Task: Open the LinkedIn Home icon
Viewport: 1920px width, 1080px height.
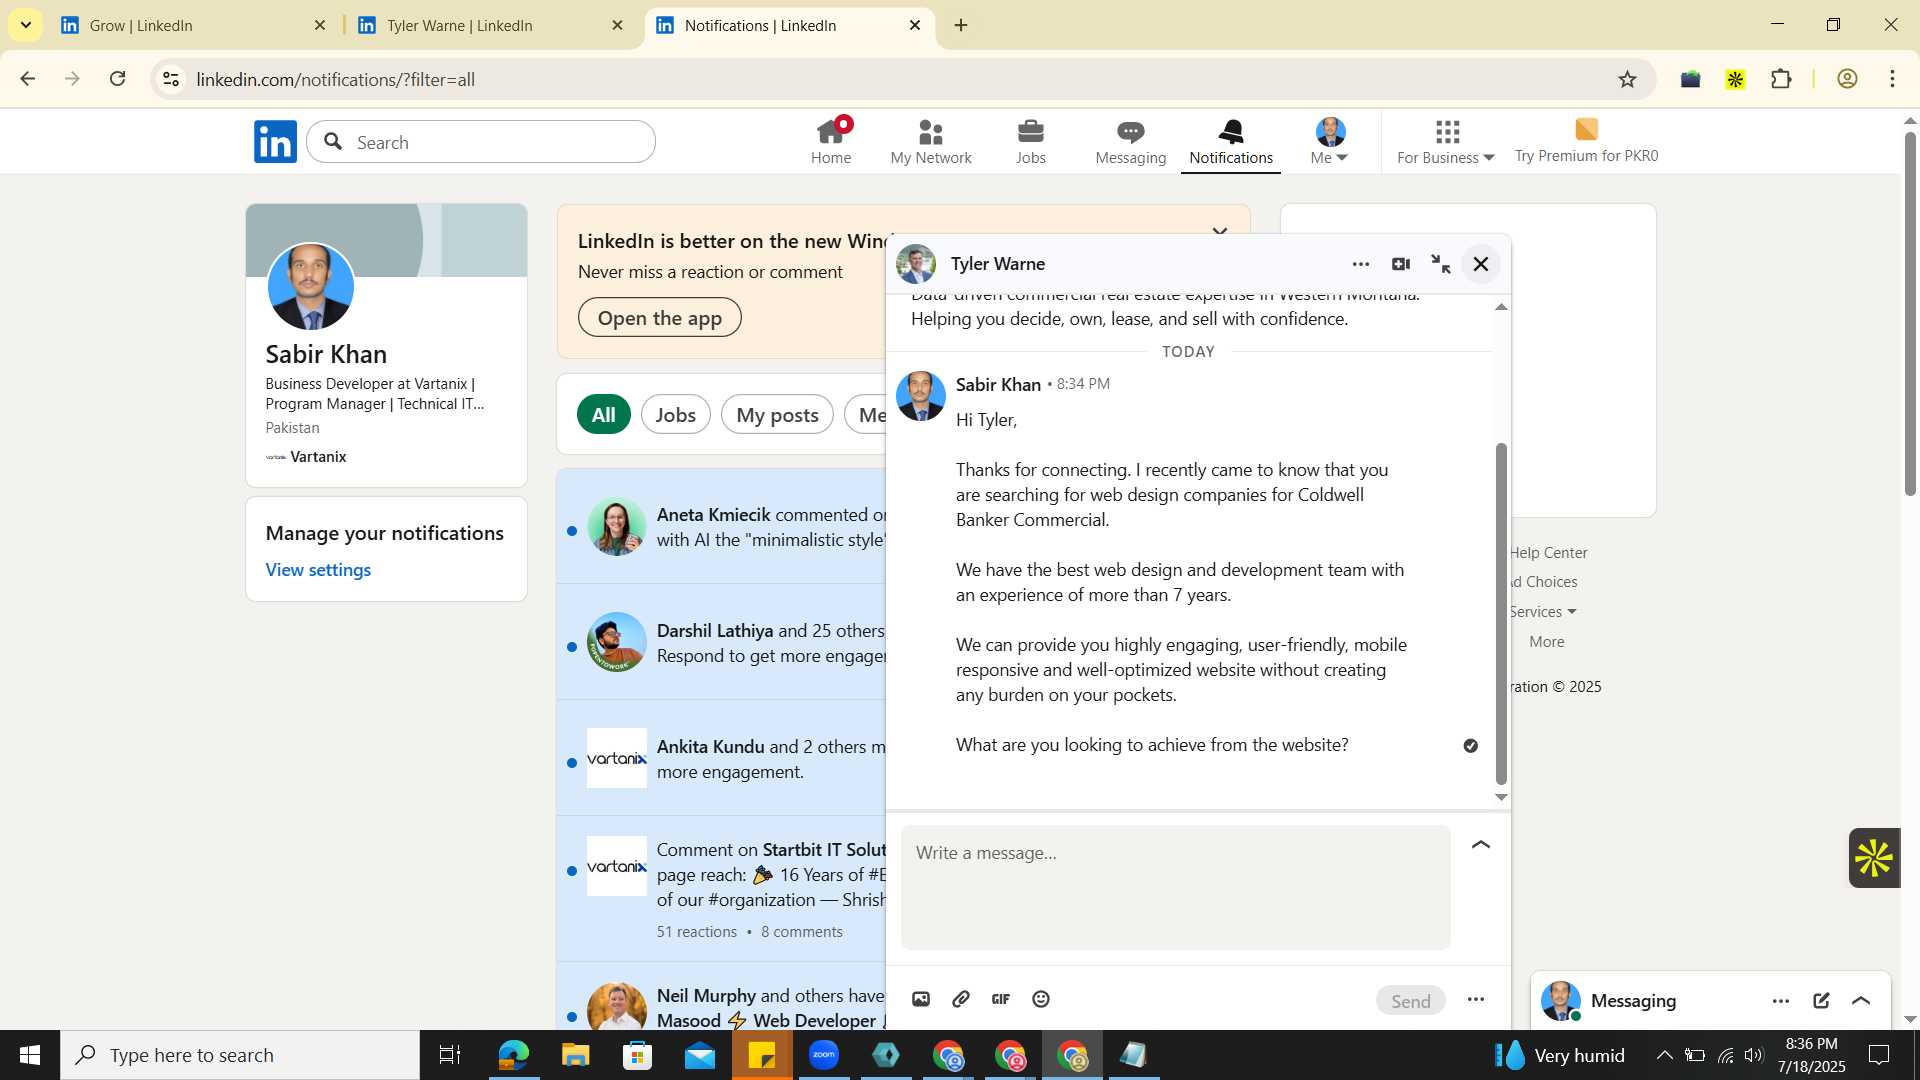Action: coord(830,141)
